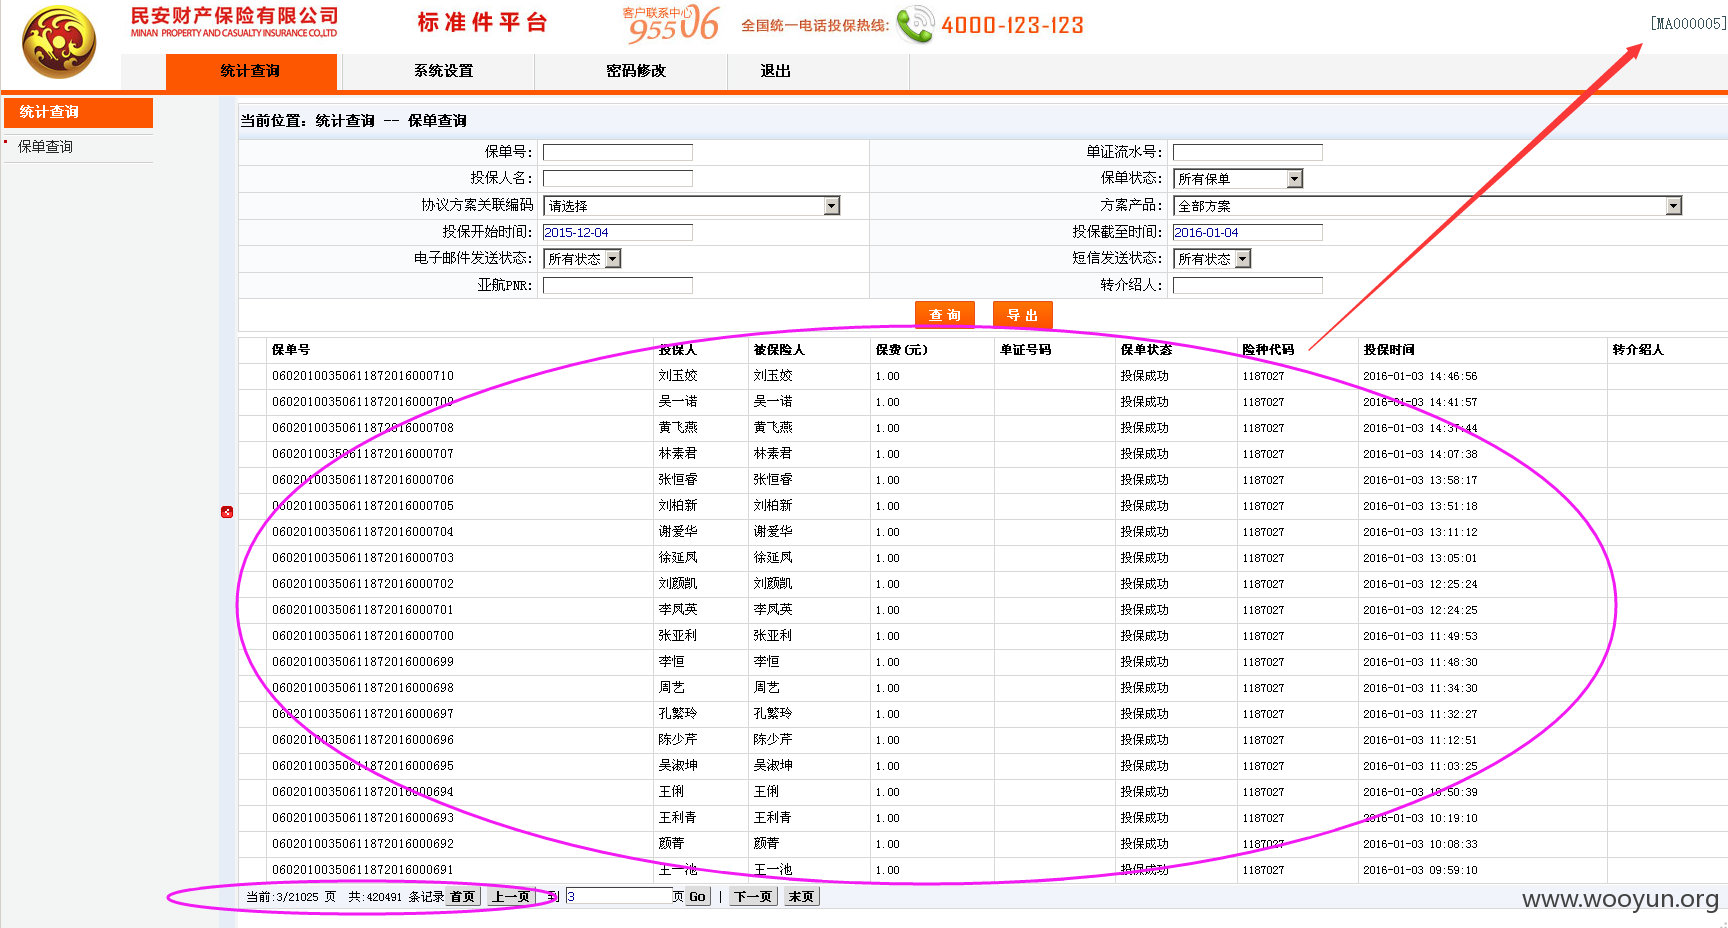Image resolution: width=1728 pixels, height=928 pixels.
Task: Focus the 亚航PNR input field
Action: pyautogui.click(x=618, y=285)
